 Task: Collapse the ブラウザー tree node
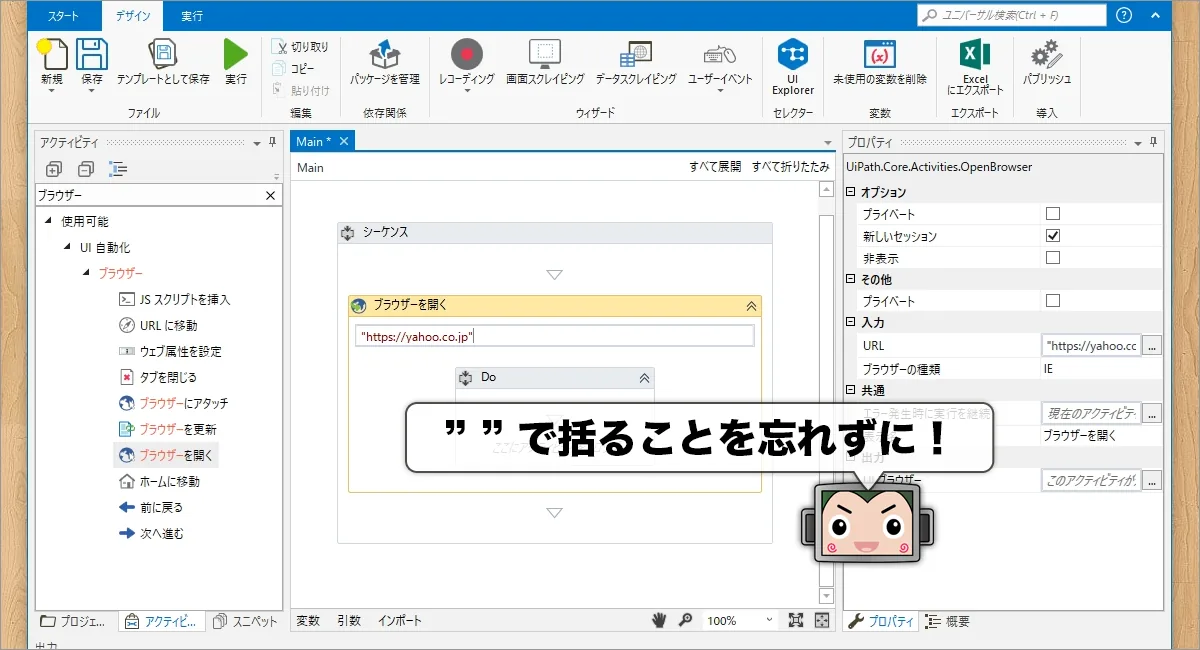(x=86, y=273)
